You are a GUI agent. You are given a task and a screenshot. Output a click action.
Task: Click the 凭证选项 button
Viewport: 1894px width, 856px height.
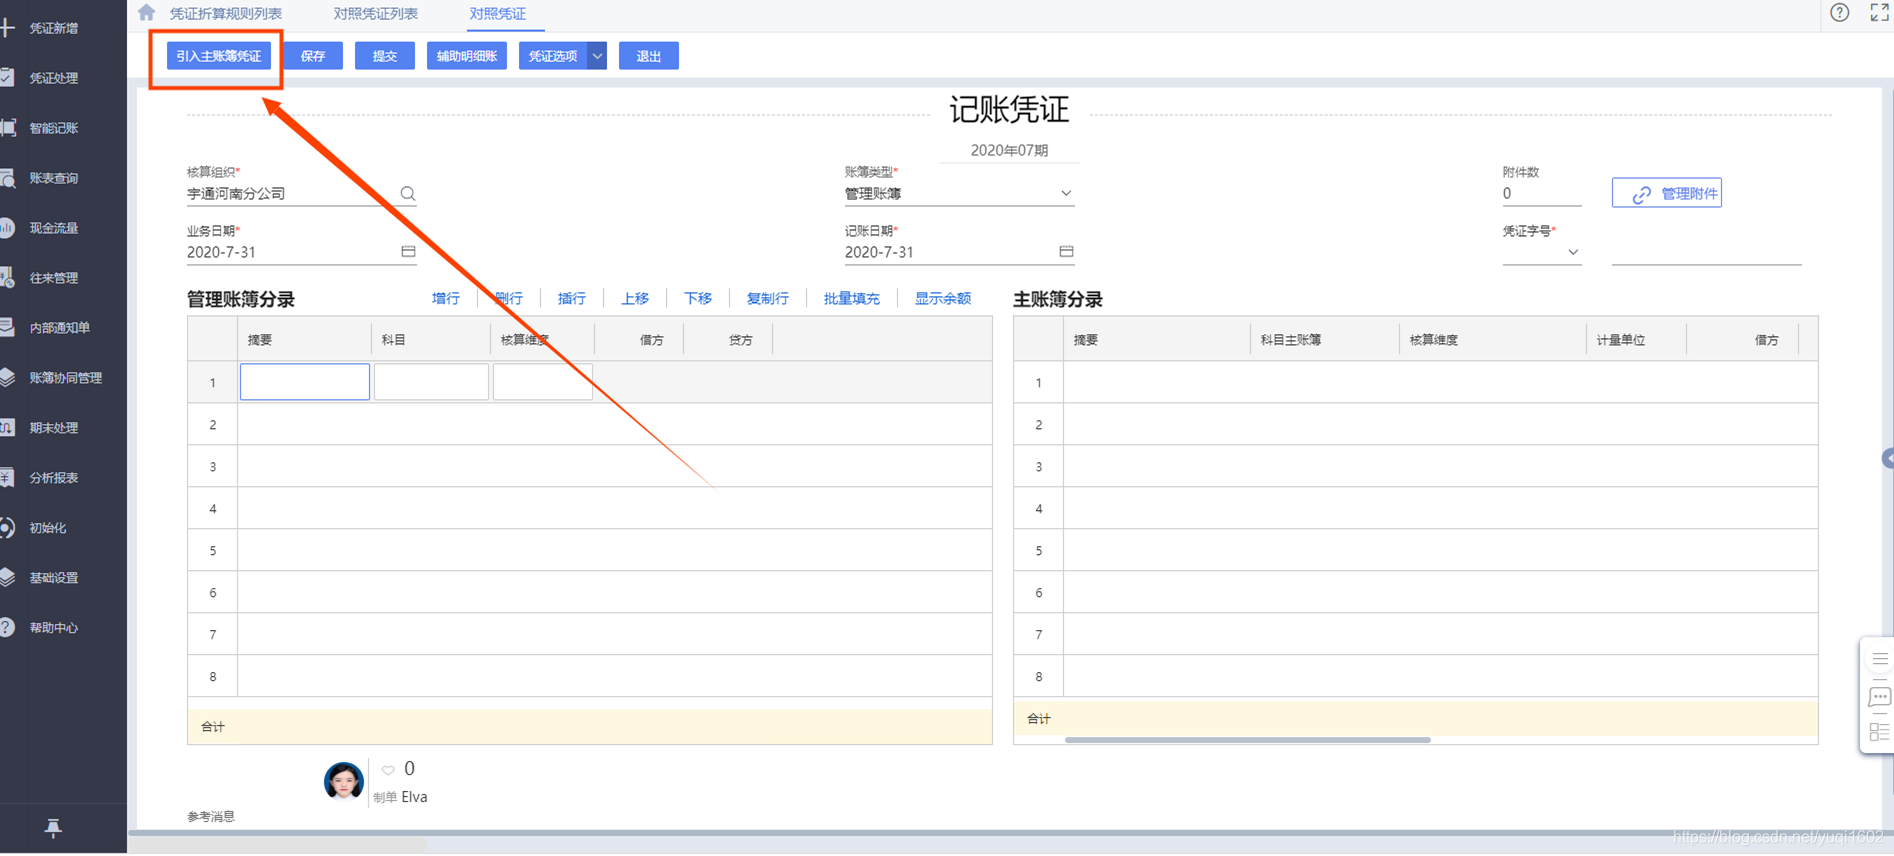[x=553, y=56]
